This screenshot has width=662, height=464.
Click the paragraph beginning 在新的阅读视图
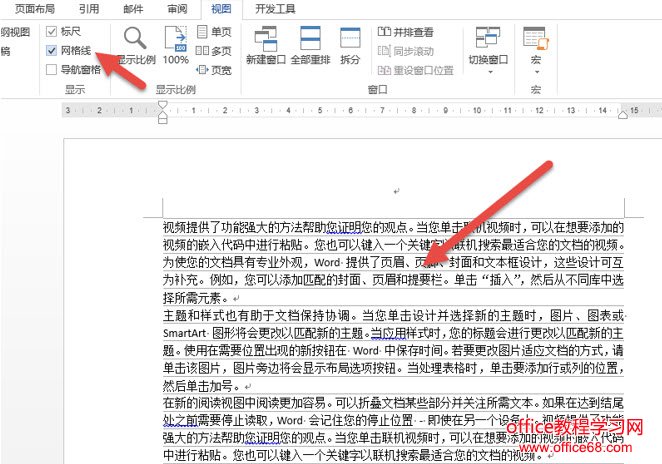click(393, 429)
